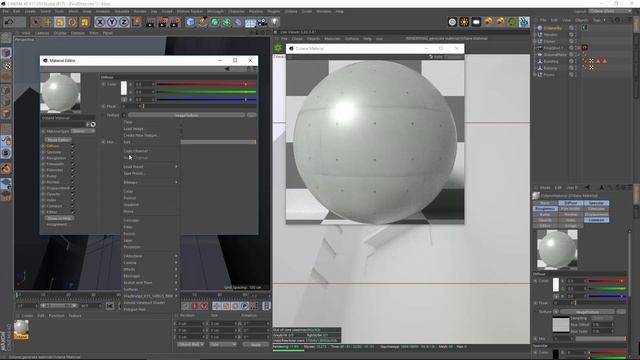Click the ImageTexture bar in Material Editor
Viewport: 640px width, 360px height.
click(187, 116)
